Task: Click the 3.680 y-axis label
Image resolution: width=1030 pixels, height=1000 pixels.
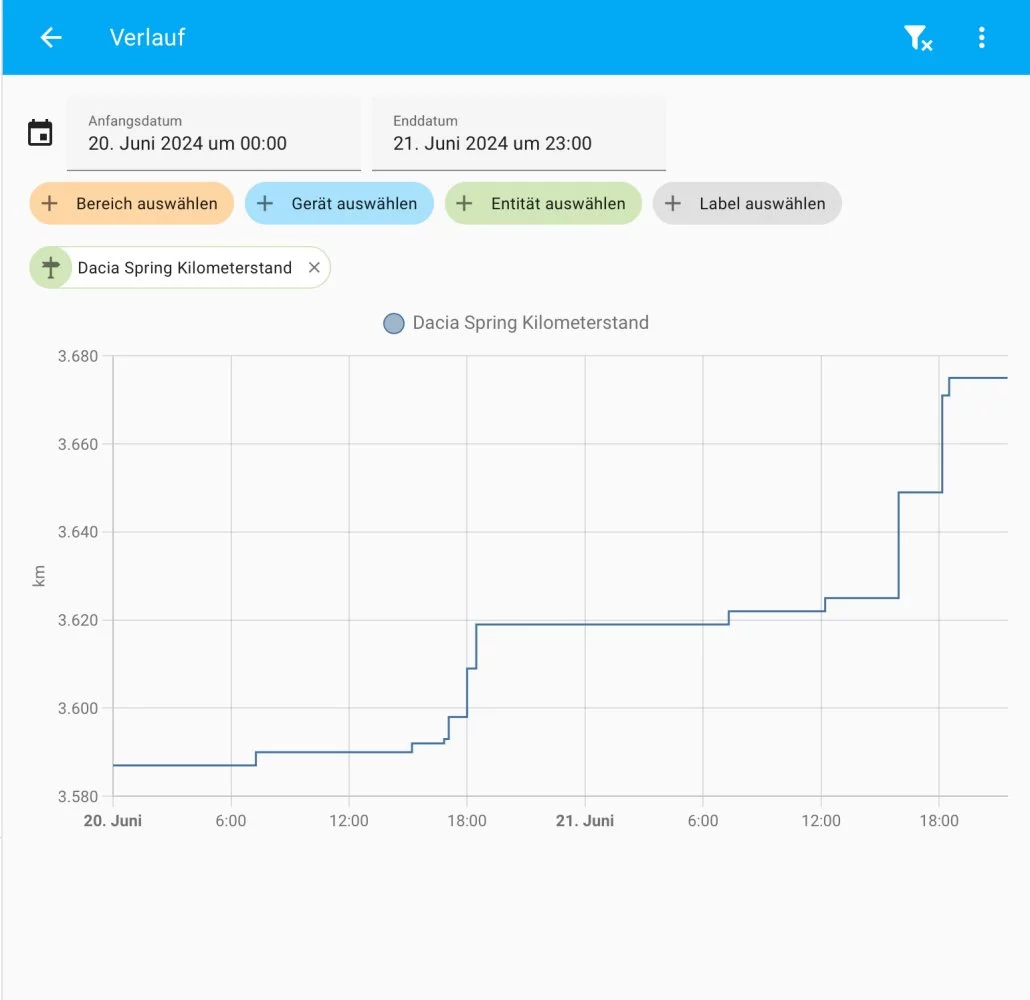Action: [78, 356]
